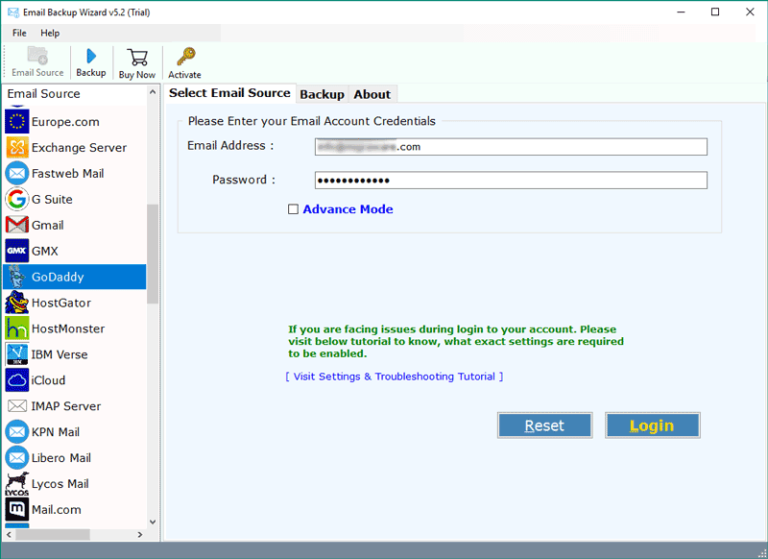Screen dimensions: 768x559
Task: Click inside the Password field
Action: tap(511, 180)
